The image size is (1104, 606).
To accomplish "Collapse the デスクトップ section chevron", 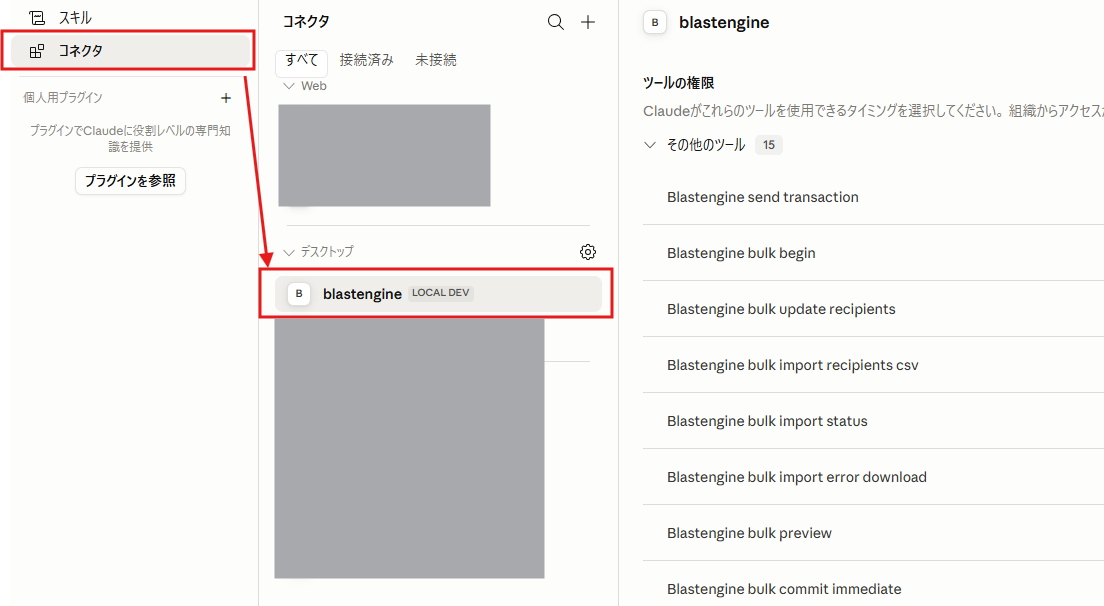I will pos(289,252).
